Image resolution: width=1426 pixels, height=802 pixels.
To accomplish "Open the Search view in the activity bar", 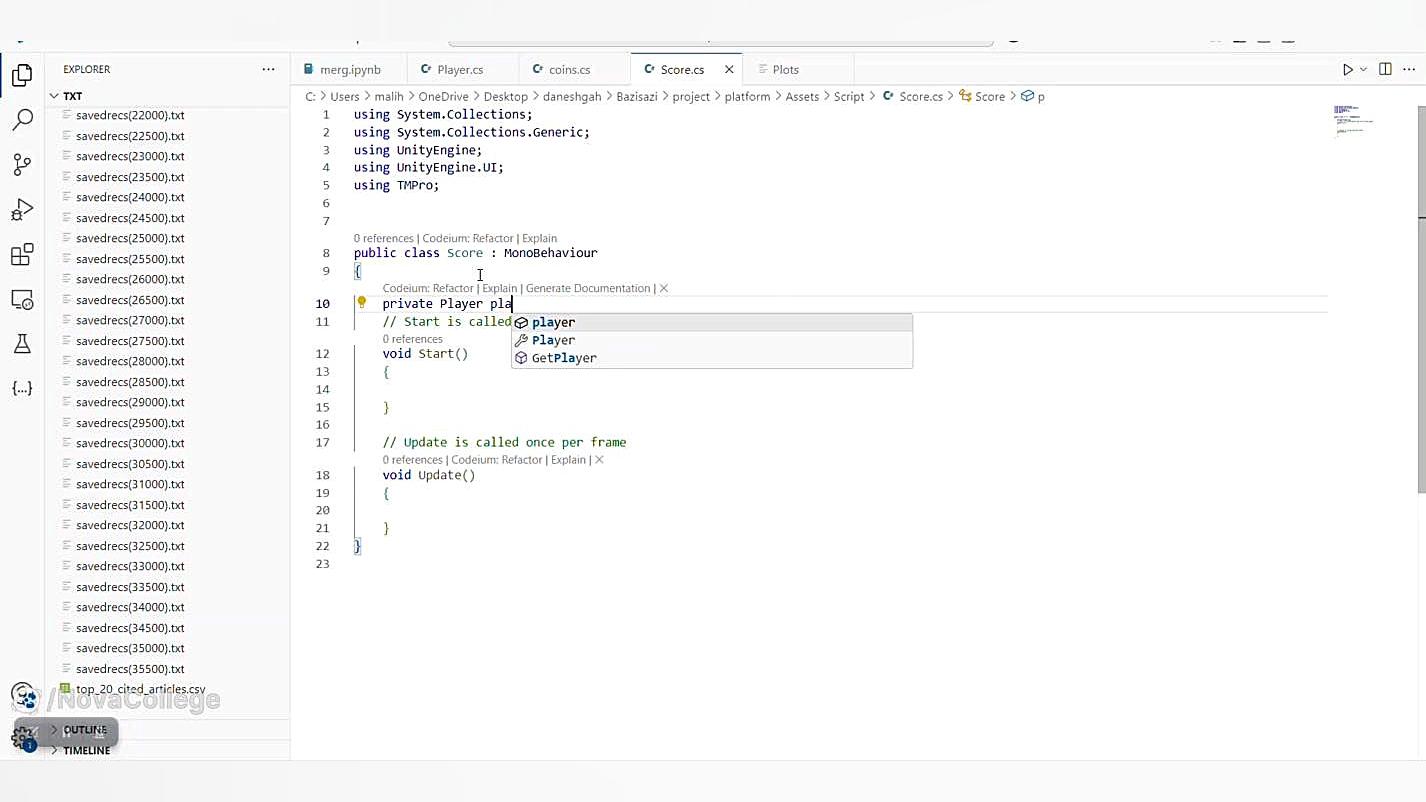I will coord(22,120).
